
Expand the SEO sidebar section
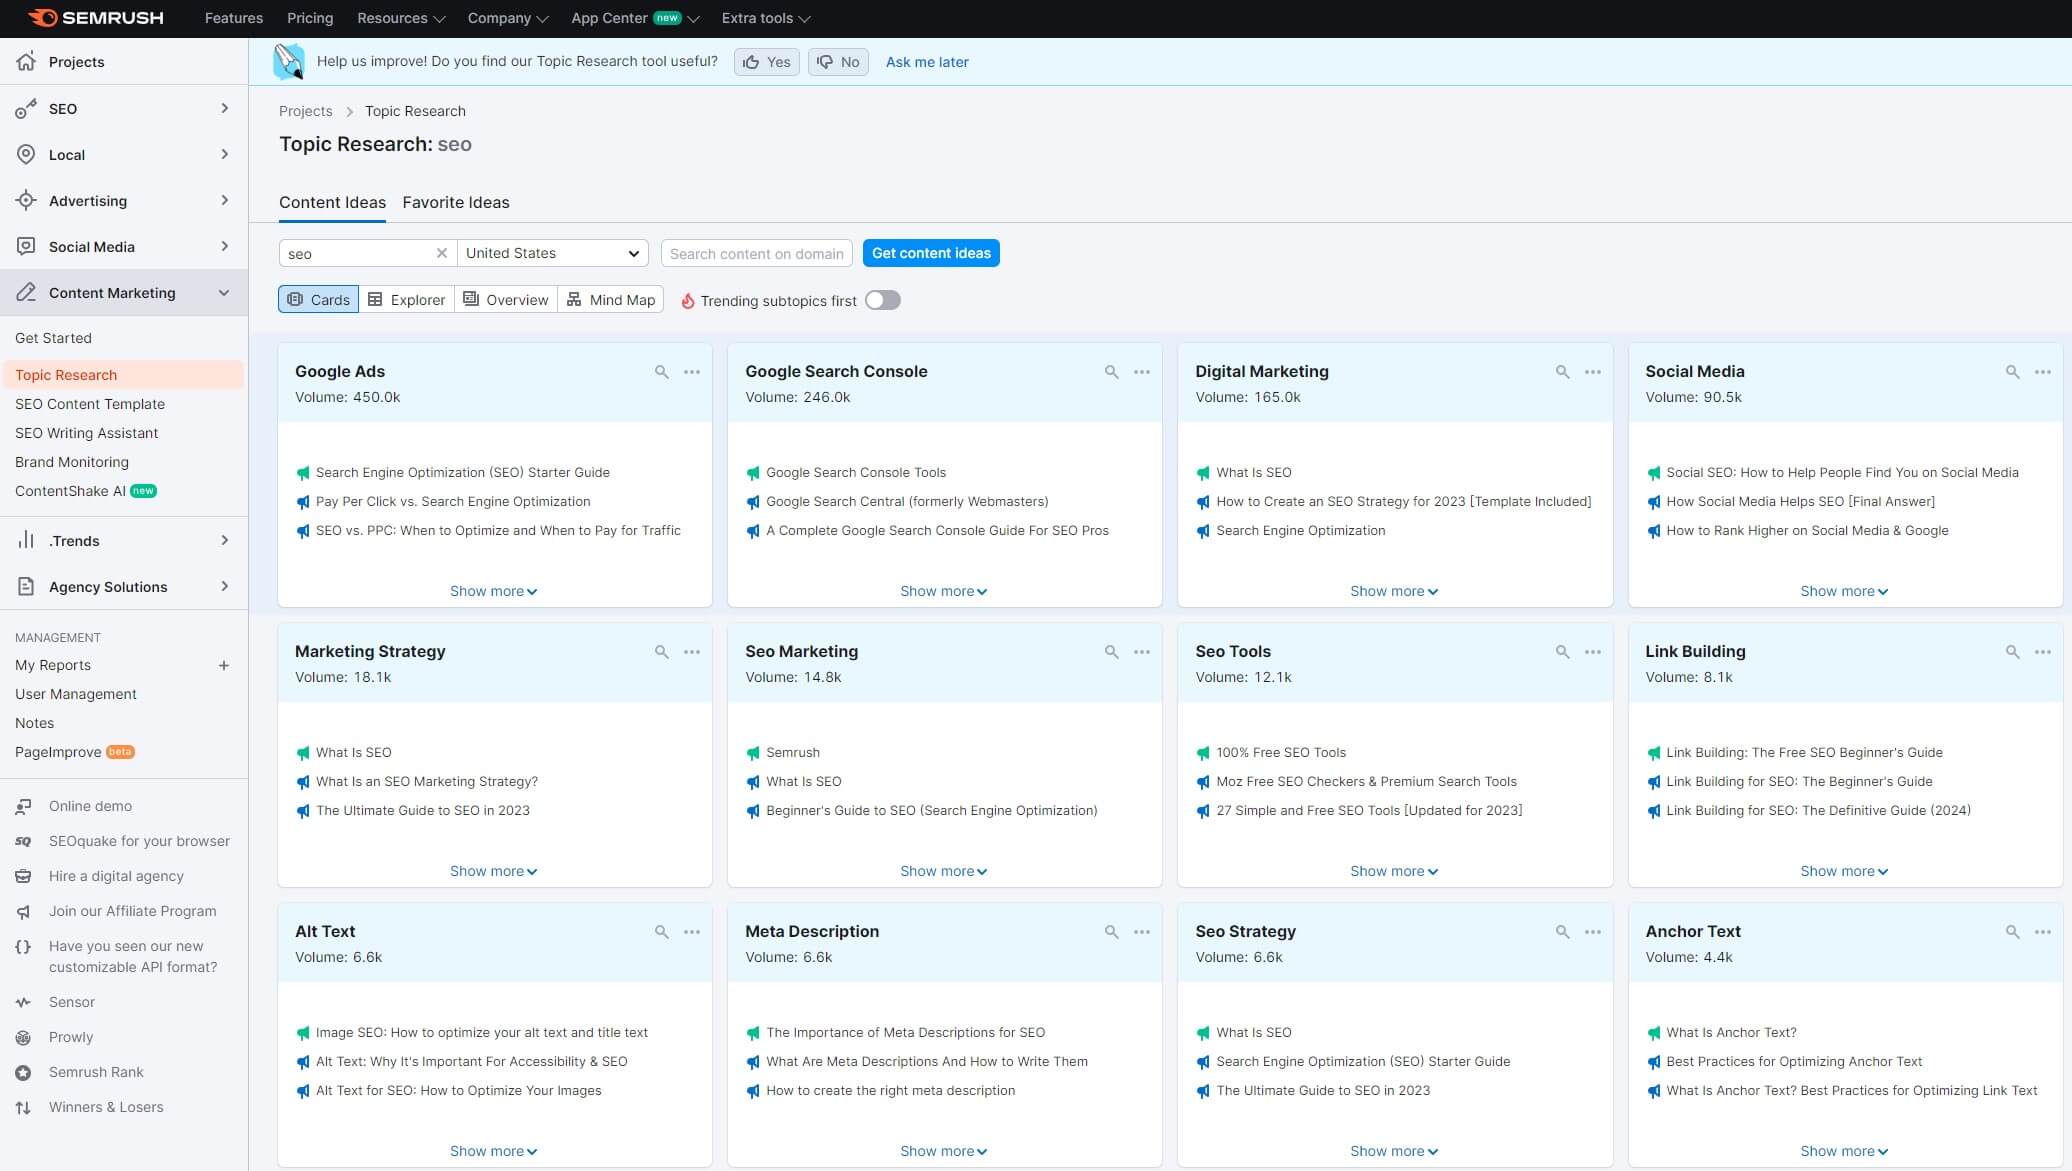tap(124, 108)
